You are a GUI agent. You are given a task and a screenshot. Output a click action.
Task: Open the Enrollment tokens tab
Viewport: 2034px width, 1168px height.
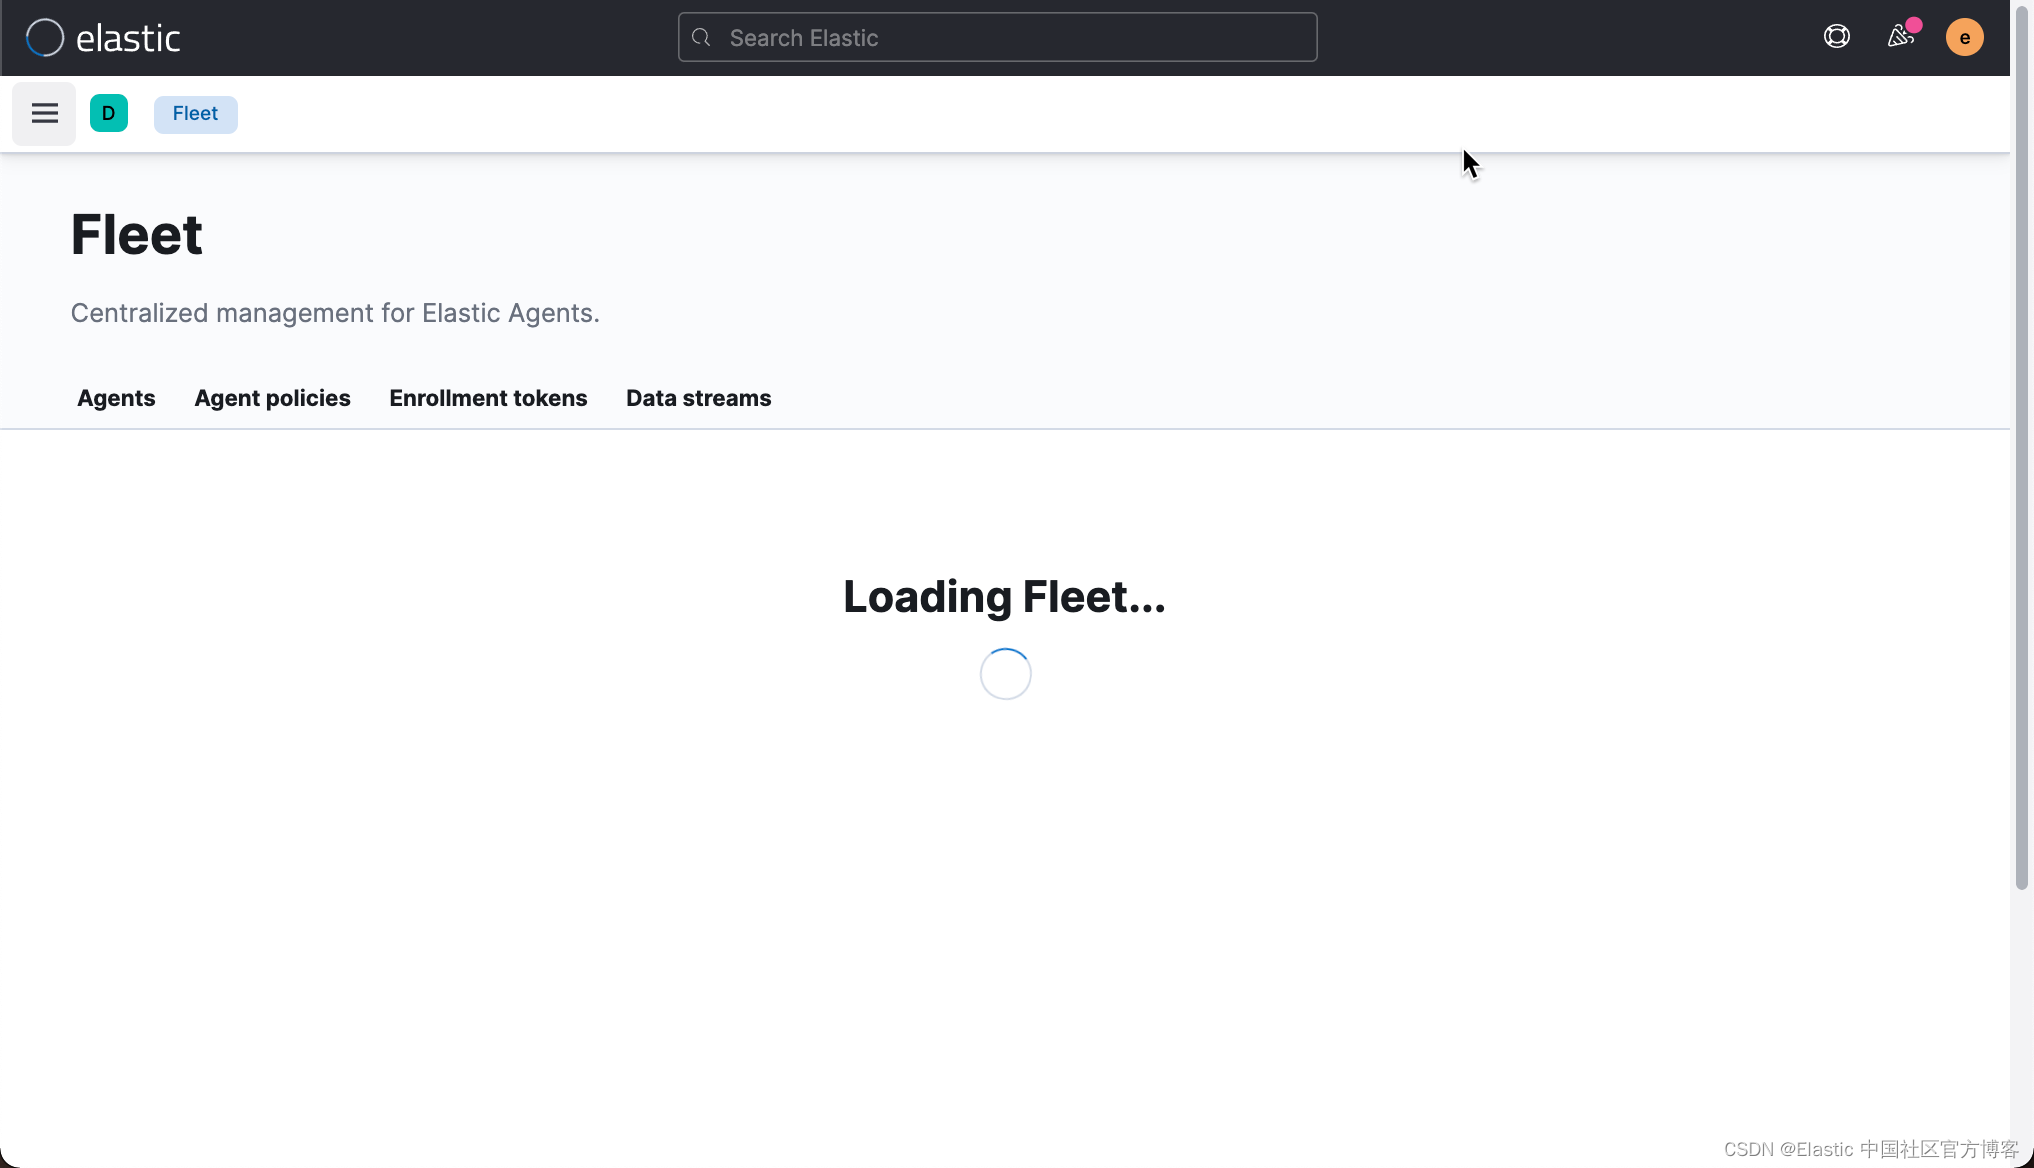(488, 398)
